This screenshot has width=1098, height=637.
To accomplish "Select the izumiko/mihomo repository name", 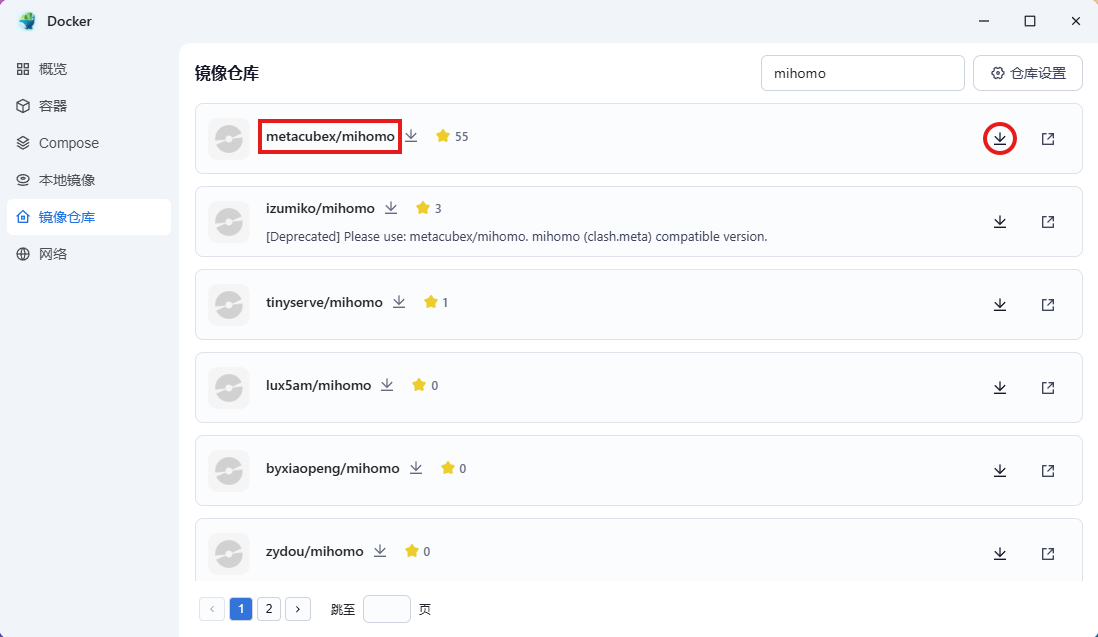I will 320,208.
